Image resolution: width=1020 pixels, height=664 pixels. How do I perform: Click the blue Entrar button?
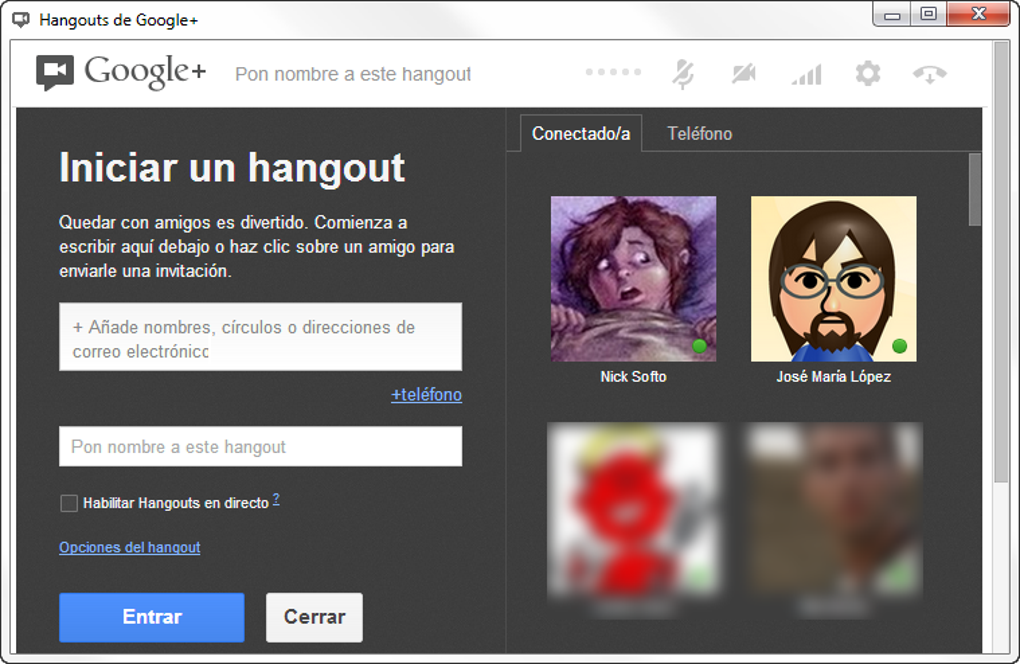click(152, 617)
